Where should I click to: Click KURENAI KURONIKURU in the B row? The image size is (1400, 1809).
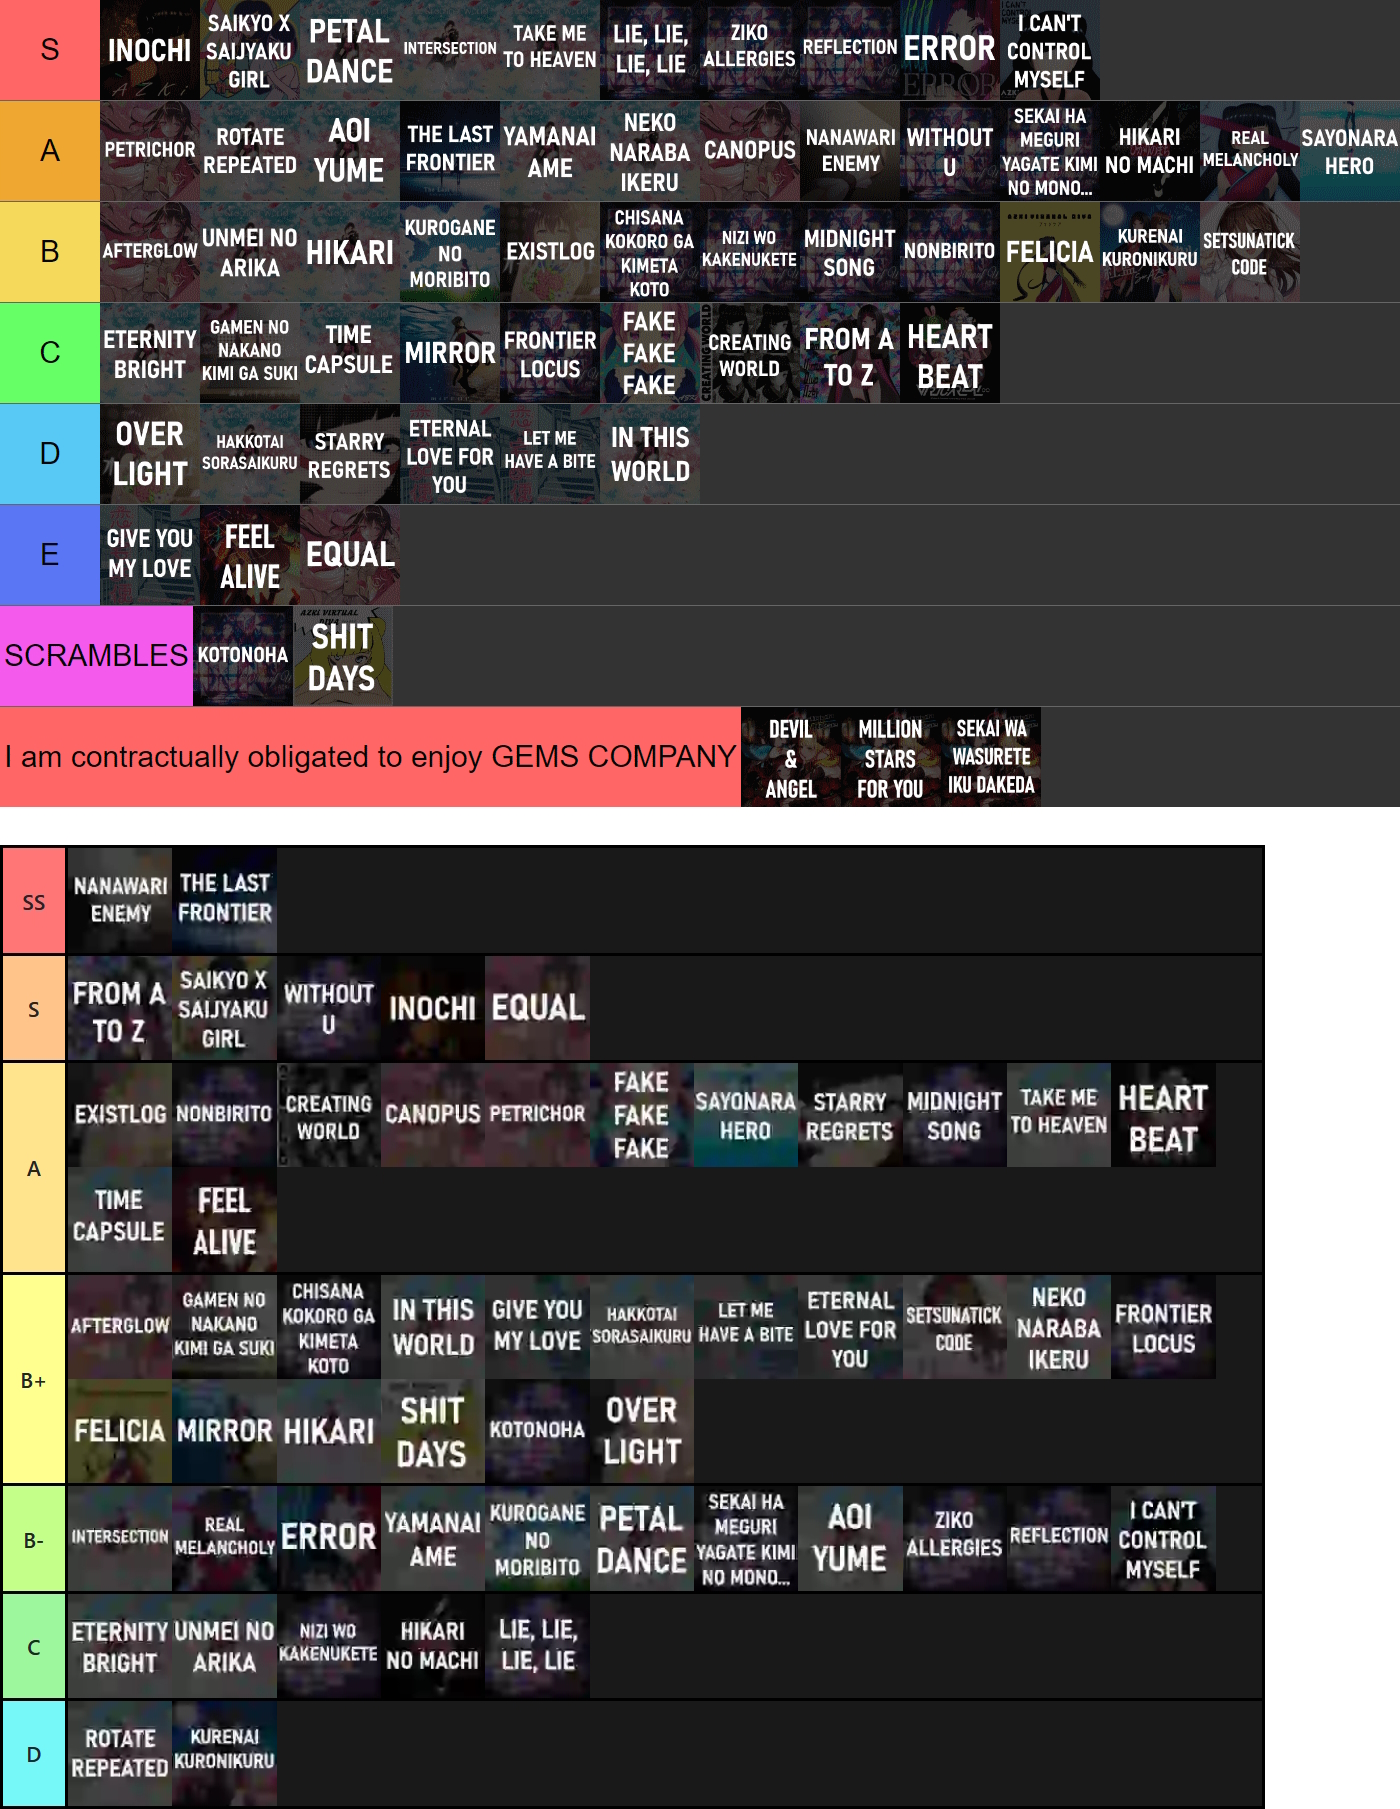point(1150,252)
